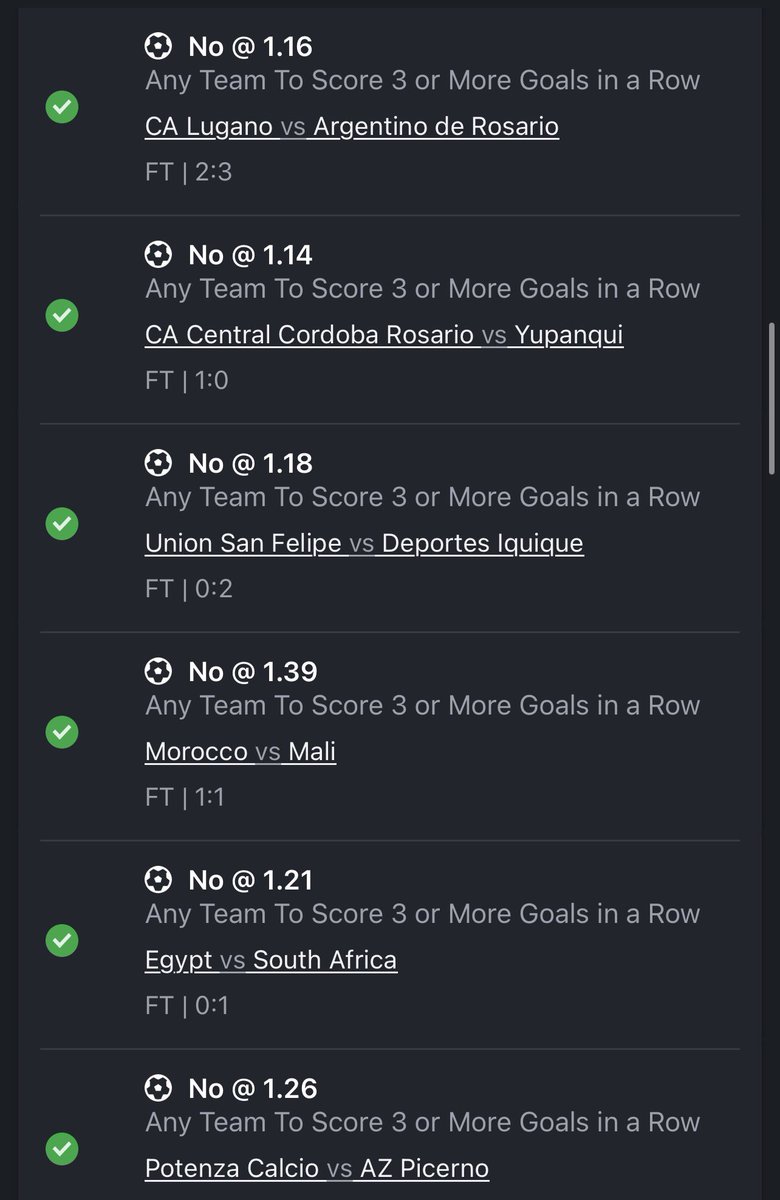The width and height of the screenshot is (780, 1200).
Task: Open Egypt vs South Africa match link
Action: [271, 960]
